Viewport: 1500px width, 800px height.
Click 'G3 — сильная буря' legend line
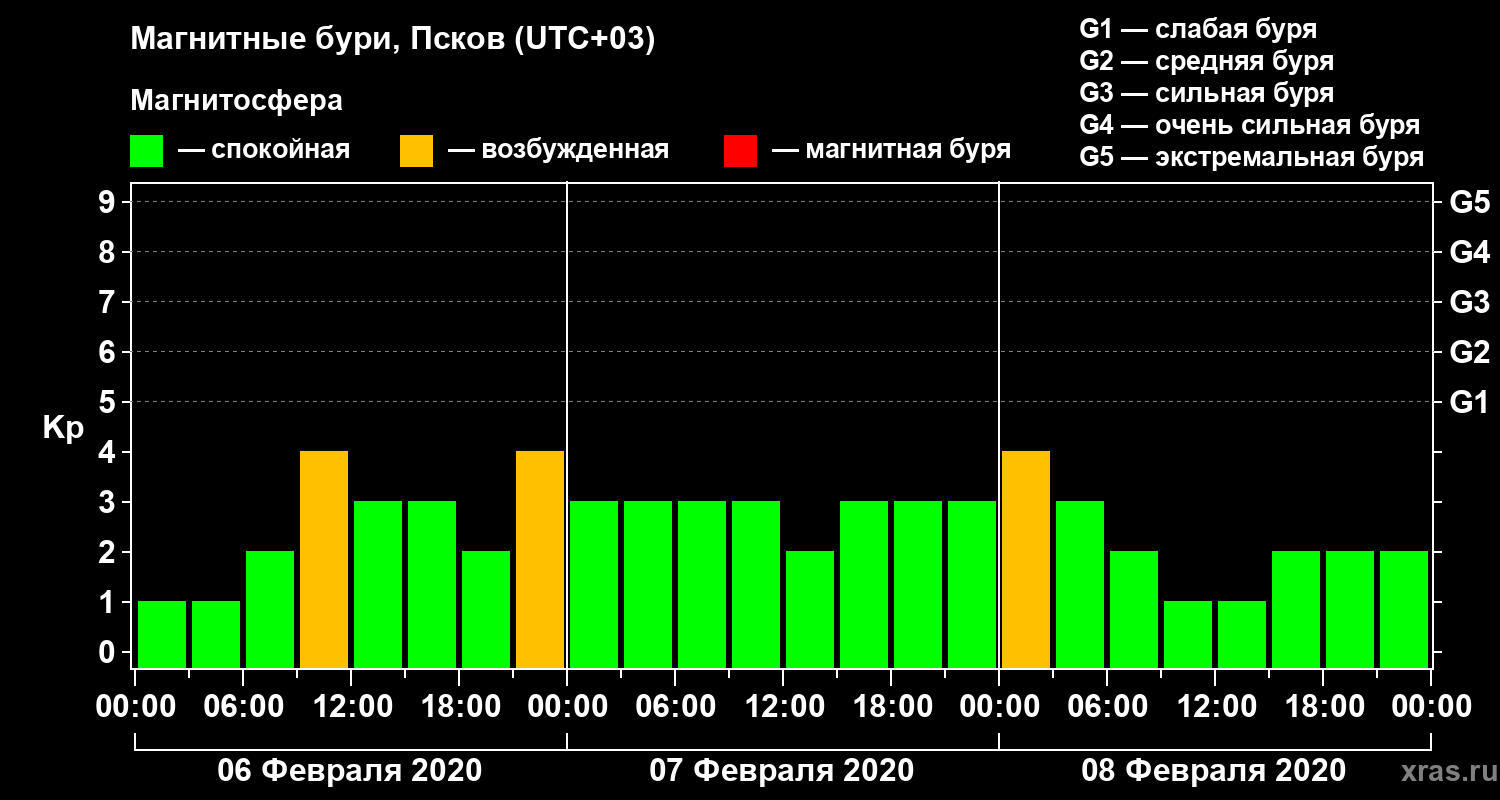tap(1207, 93)
